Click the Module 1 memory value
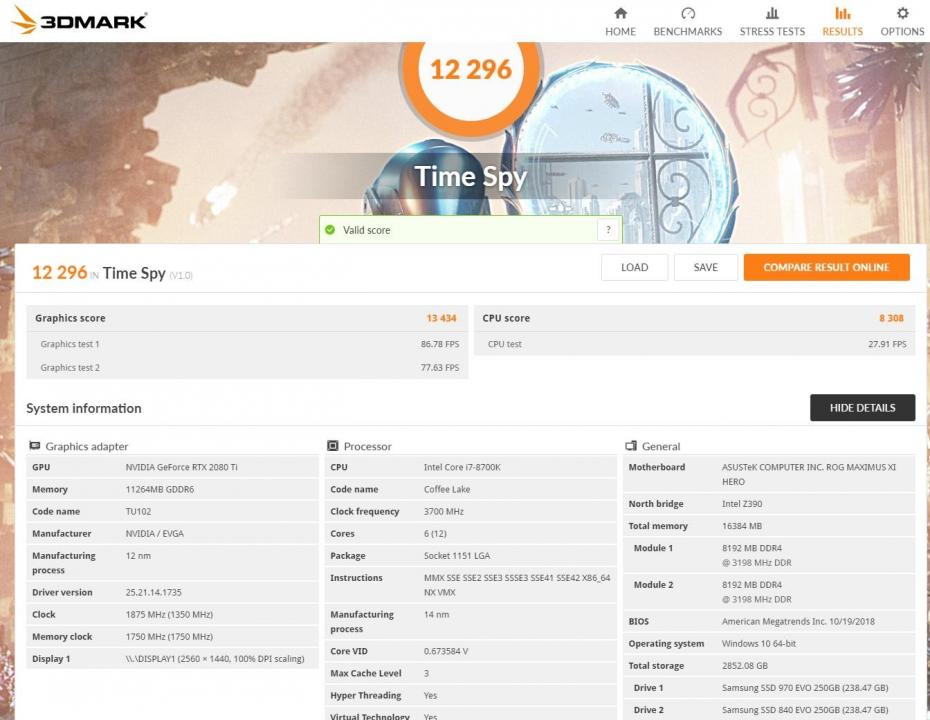 757,555
